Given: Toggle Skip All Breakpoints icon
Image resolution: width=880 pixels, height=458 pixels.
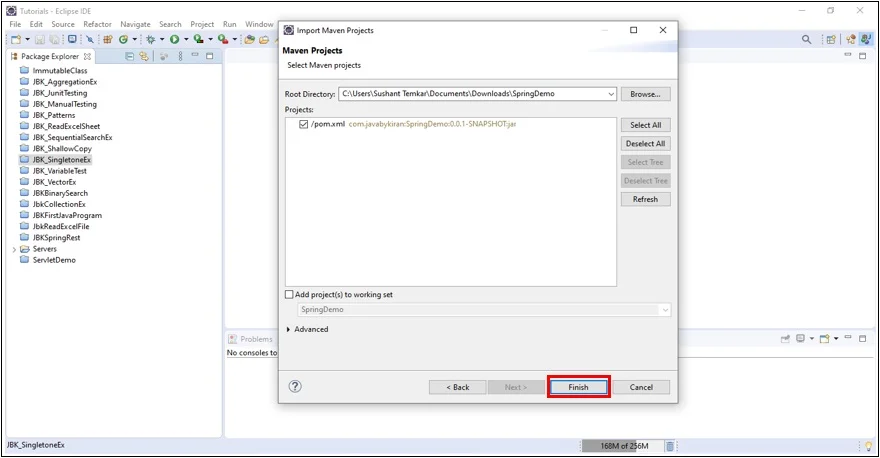Looking at the screenshot, I should [x=90, y=39].
